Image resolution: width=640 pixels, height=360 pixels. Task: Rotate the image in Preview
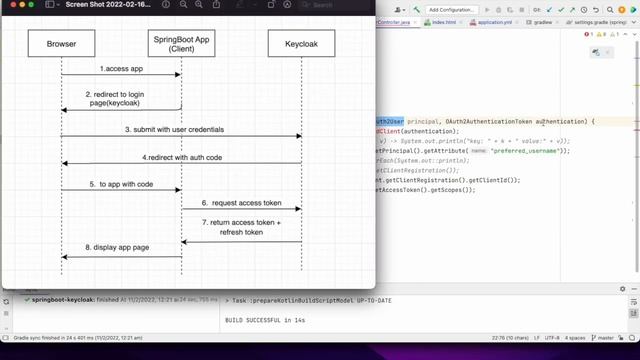pos(271,4)
